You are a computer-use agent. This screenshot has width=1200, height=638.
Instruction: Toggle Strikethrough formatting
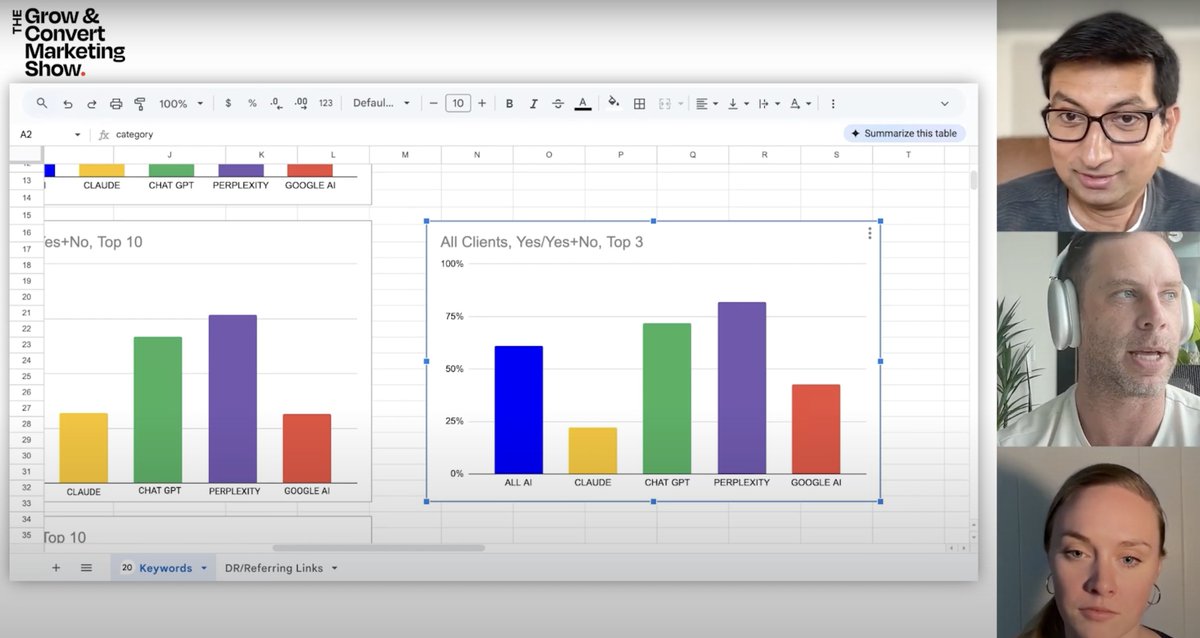(558, 104)
